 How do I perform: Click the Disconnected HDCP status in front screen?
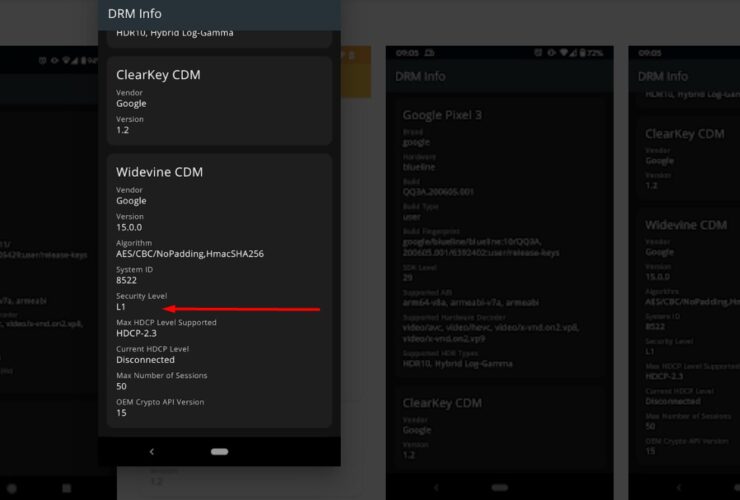[145, 360]
